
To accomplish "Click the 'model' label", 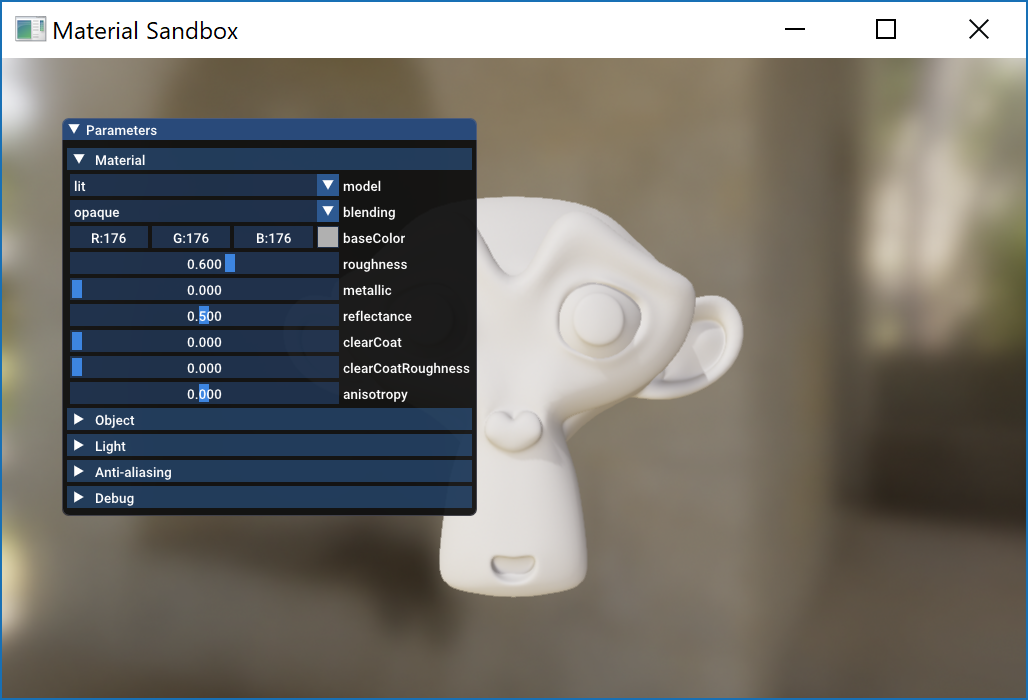I will click(362, 186).
